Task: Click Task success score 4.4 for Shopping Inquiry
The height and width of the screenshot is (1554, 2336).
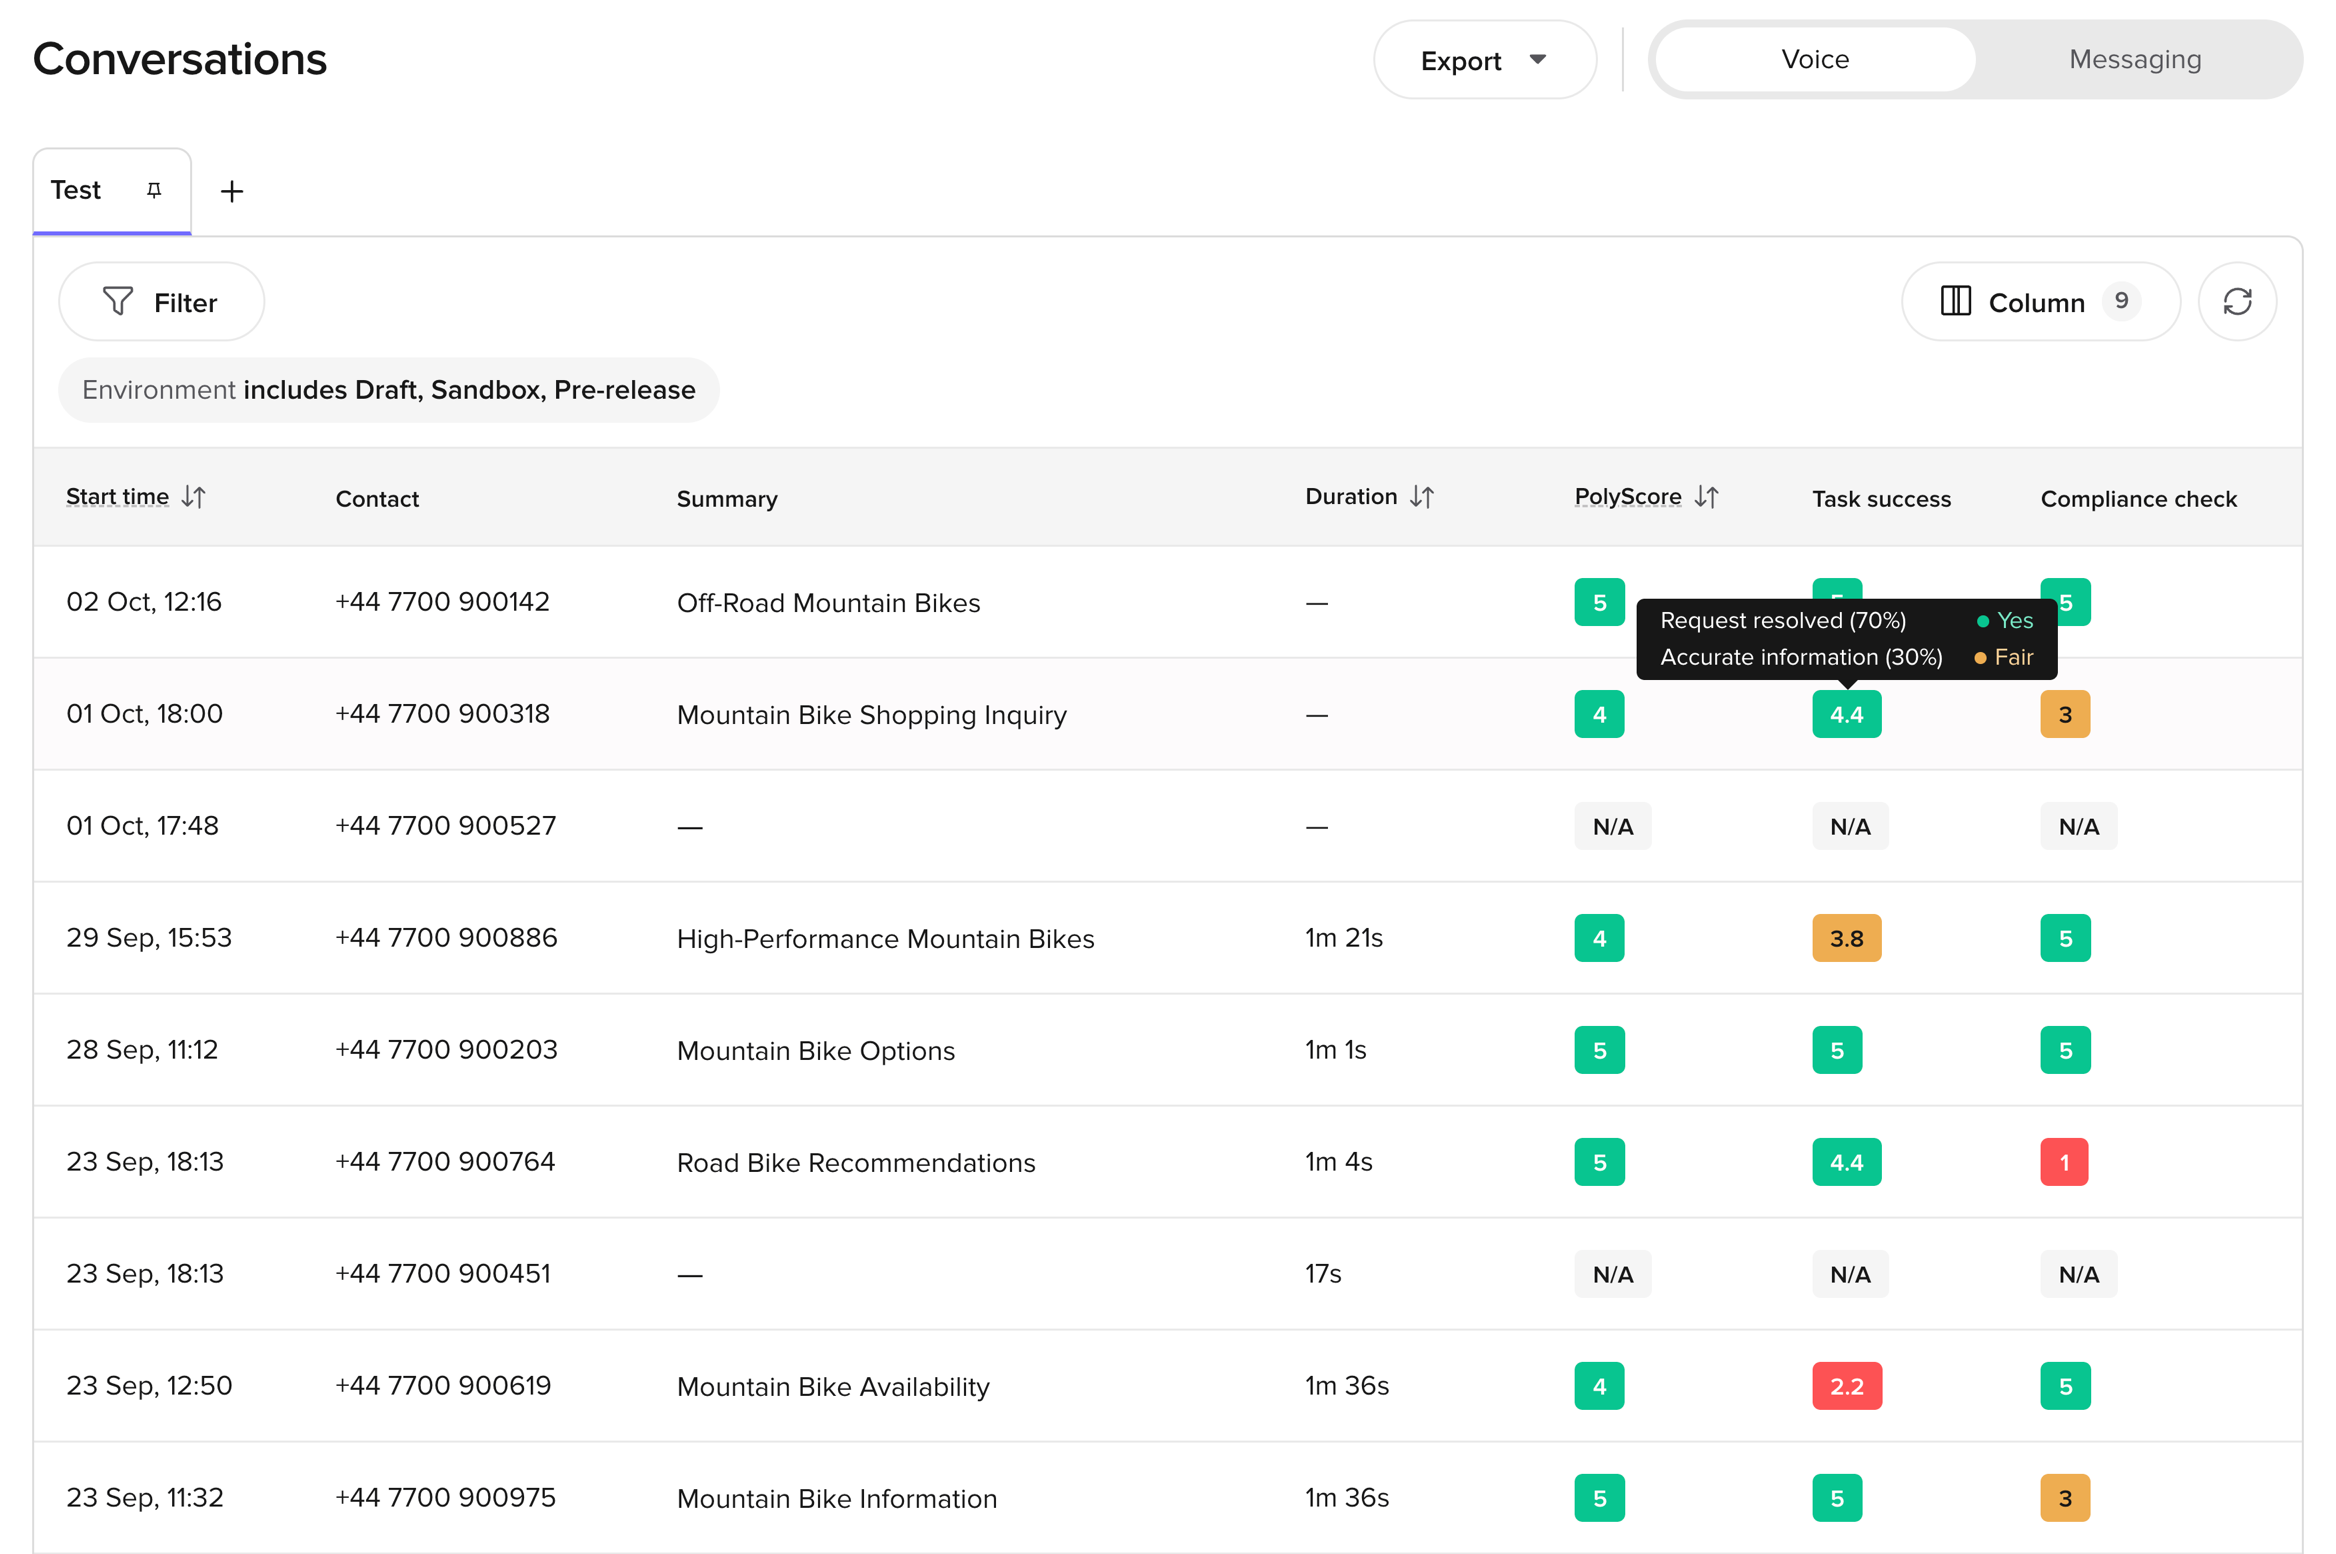Action: 1846,714
